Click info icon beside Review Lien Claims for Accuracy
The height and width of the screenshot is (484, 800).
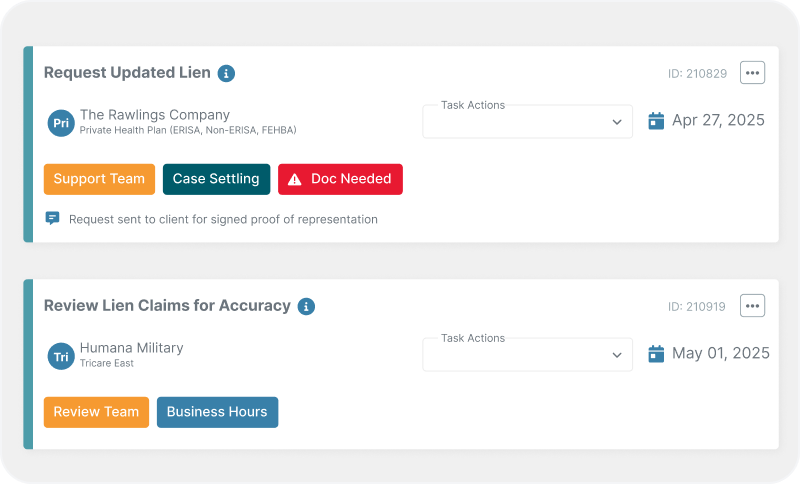[x=306, y=307]
